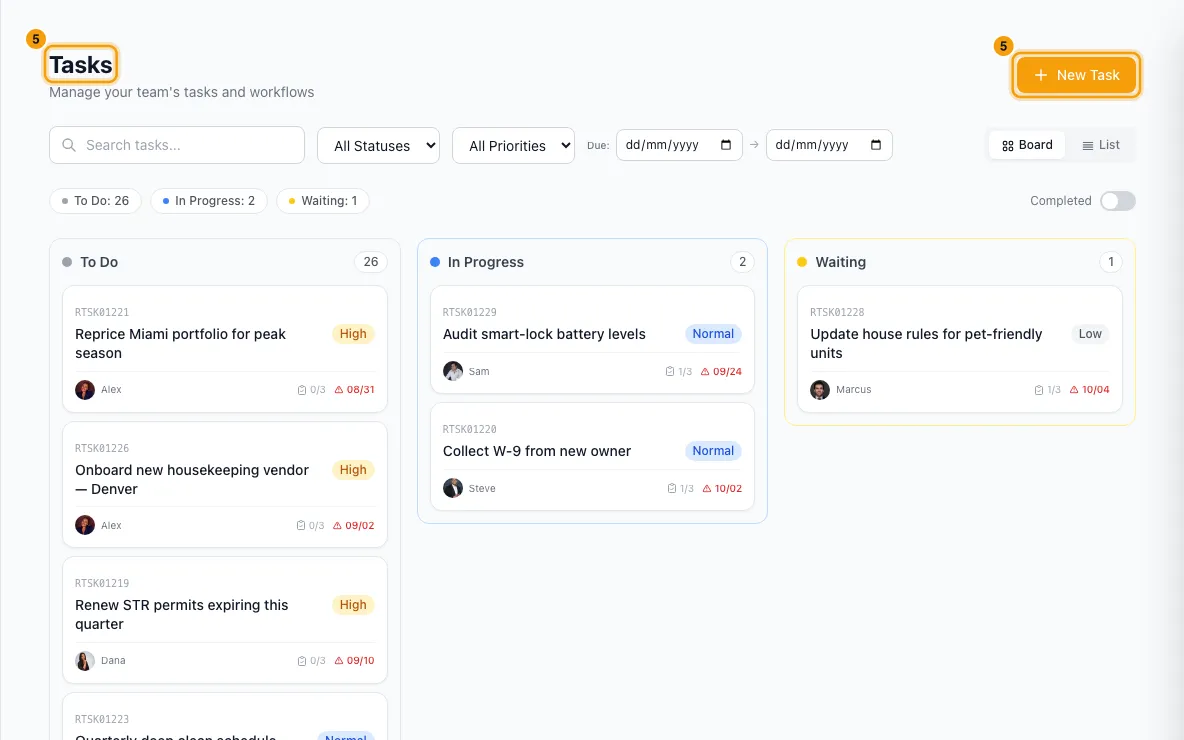Click overdue warning icon next to 09/24
The width and height of the screenshot is (1184, 740).
pyautogui.click(x=705, y=372)
